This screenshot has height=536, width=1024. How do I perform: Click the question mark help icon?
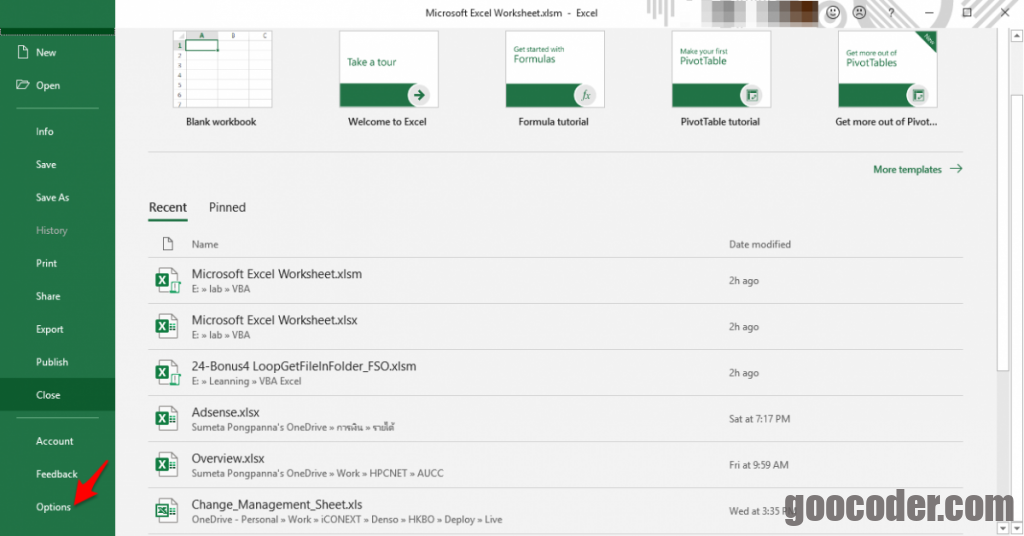coord(891,12)
